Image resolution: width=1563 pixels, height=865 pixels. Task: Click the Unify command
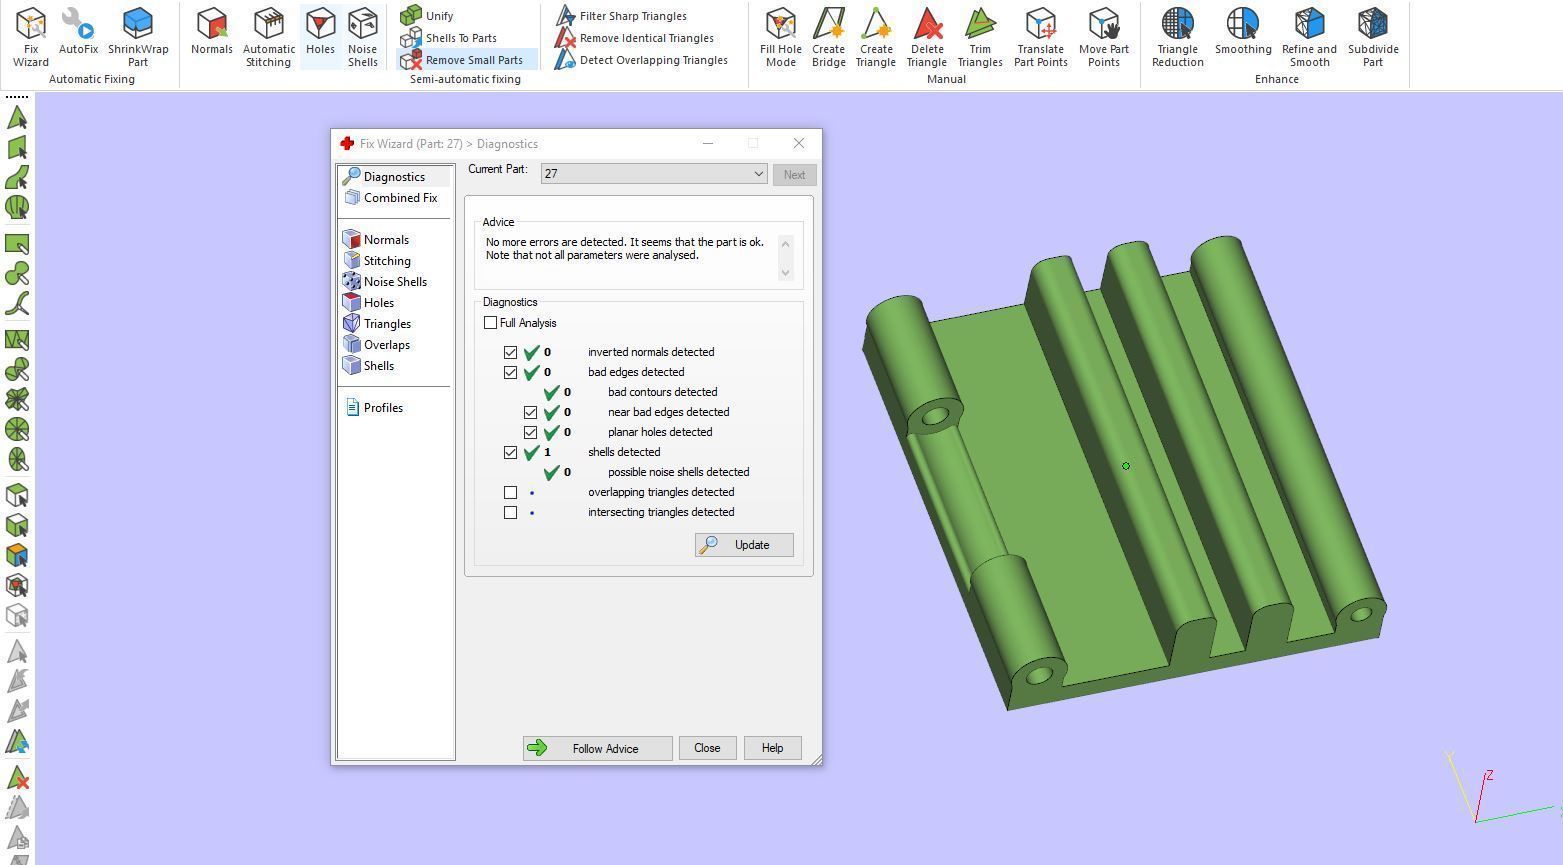tap(427, 16)
